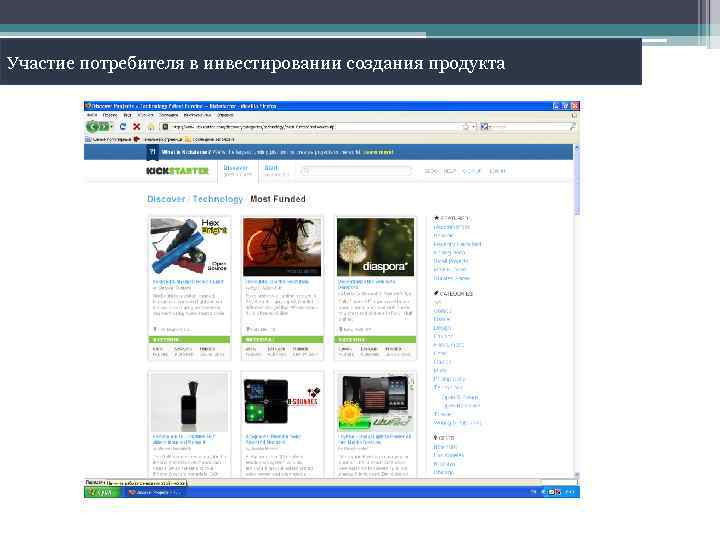This screenshot has width=720, height=540.
Task: Click the Technology breadcrumb link
Action: point(218,199)
